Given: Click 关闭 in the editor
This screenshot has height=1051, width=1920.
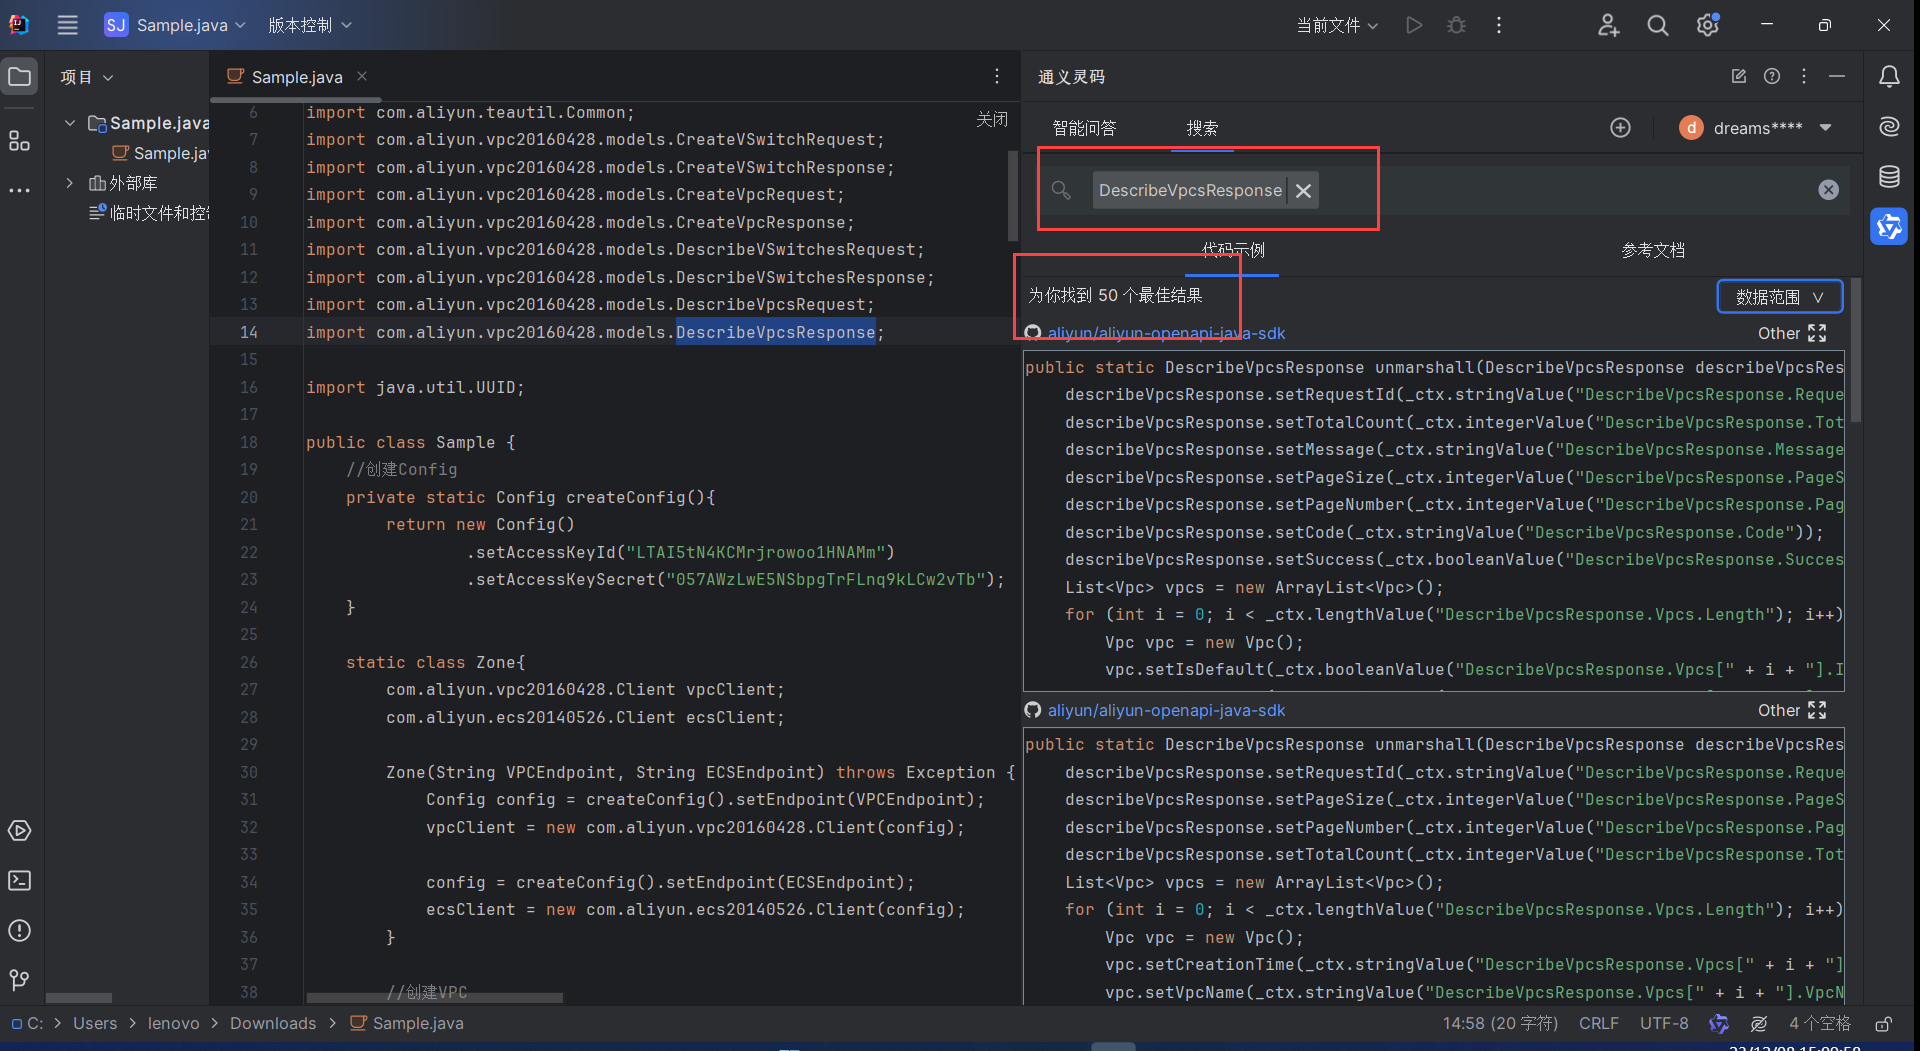Looking at the screenshot, I should [992, 120].
